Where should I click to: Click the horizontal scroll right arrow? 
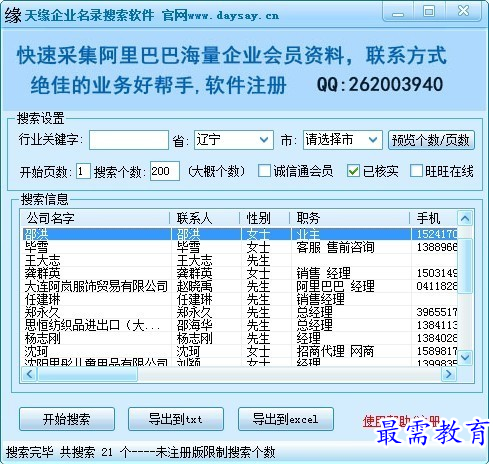(449, 374)
